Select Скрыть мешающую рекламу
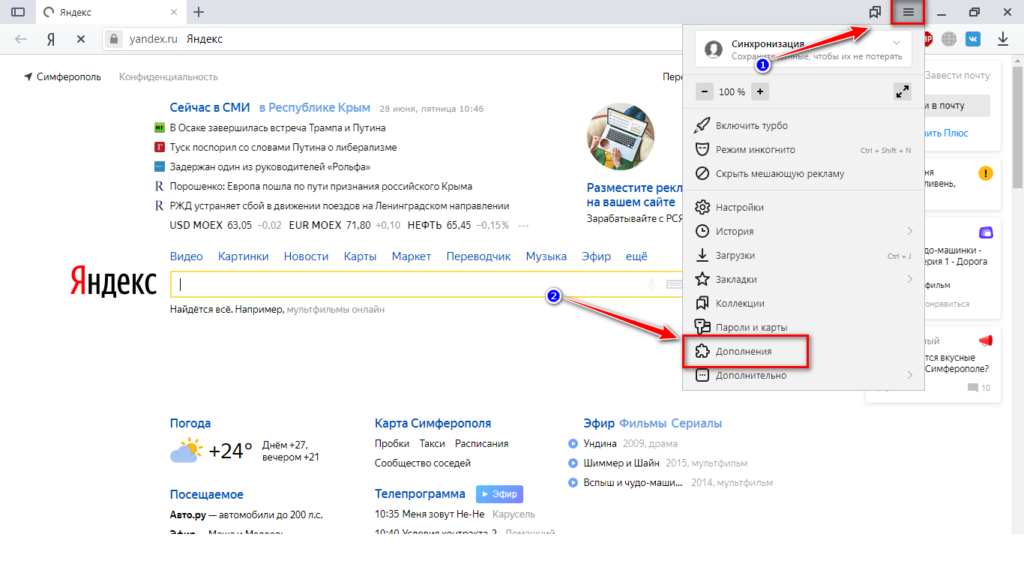Screen dimensions: 1024x576 click(x=803, y=174)
